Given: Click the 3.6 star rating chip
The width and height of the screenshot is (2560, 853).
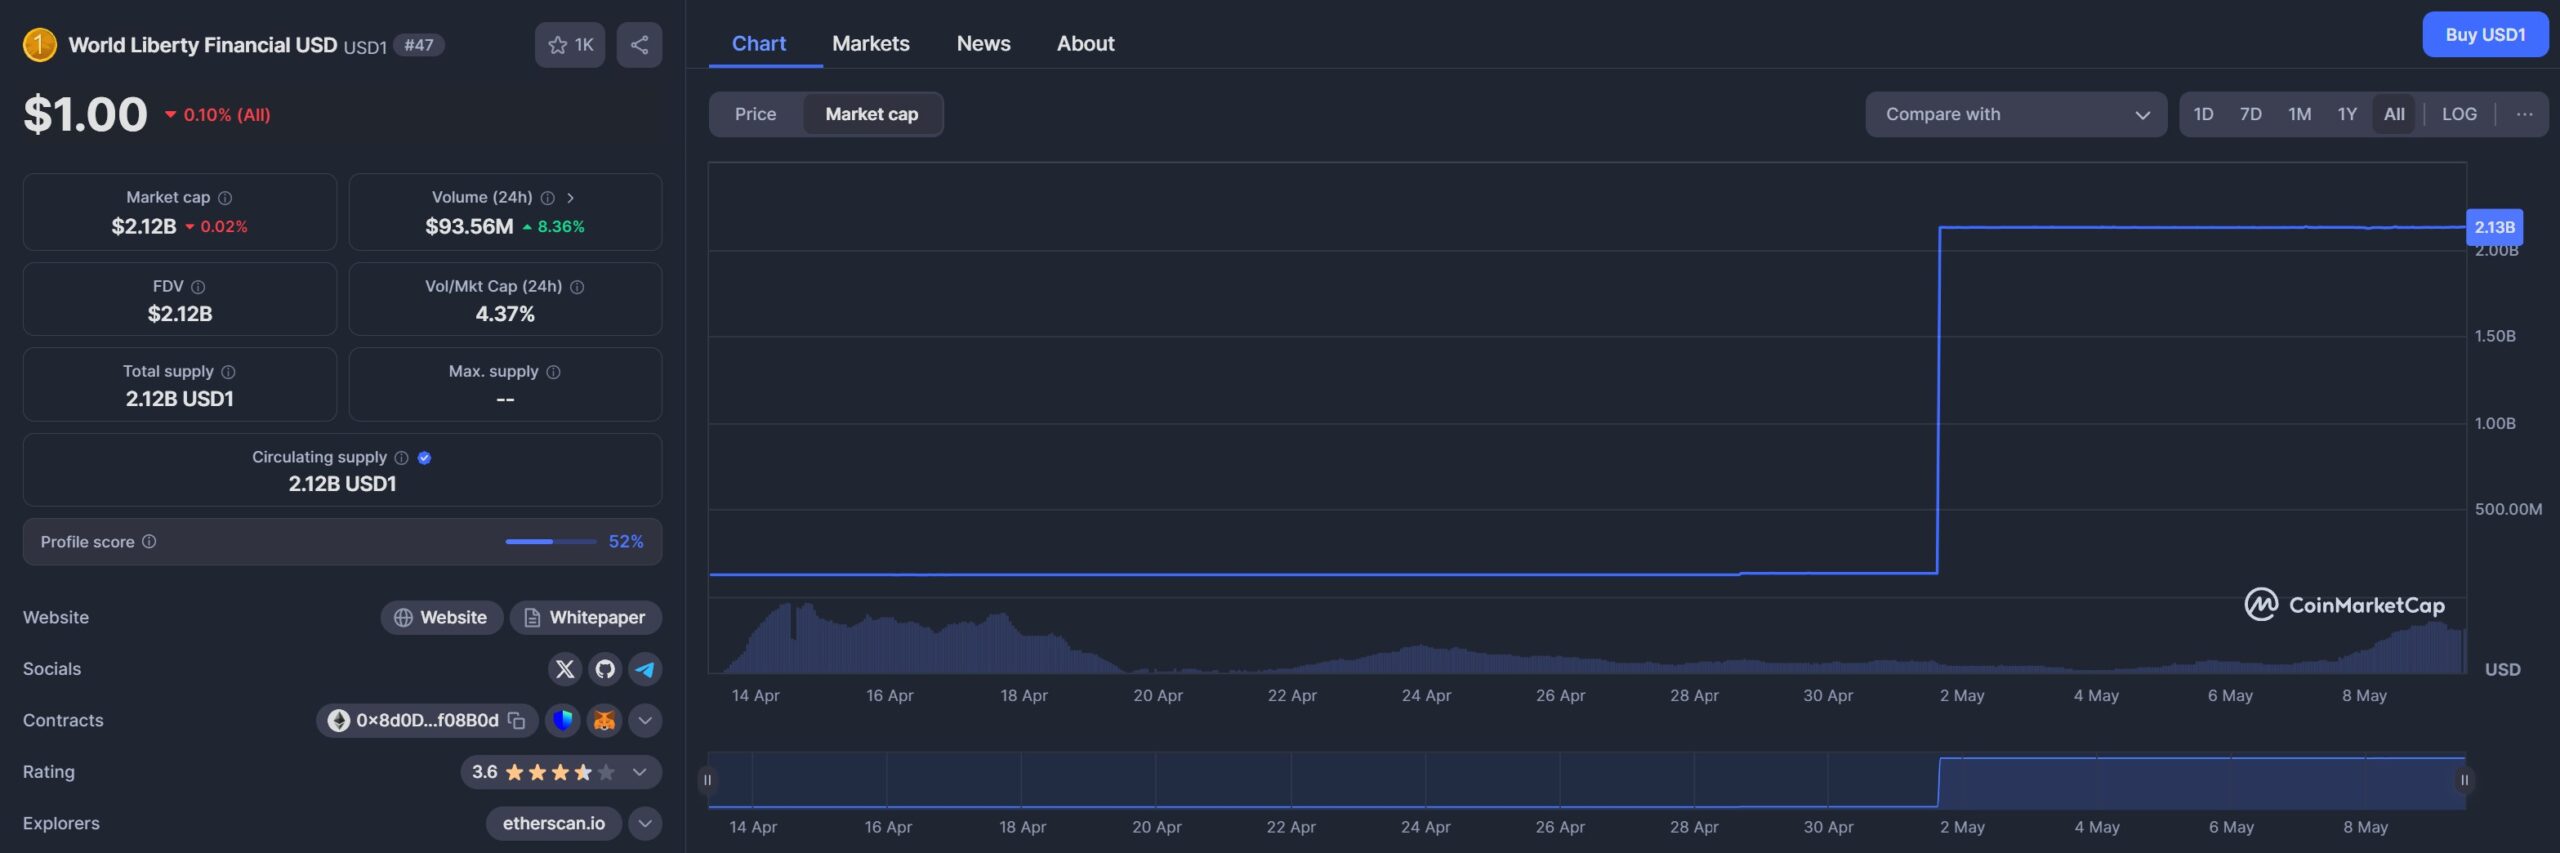Looking at the screenshot, I should (561, 772).
